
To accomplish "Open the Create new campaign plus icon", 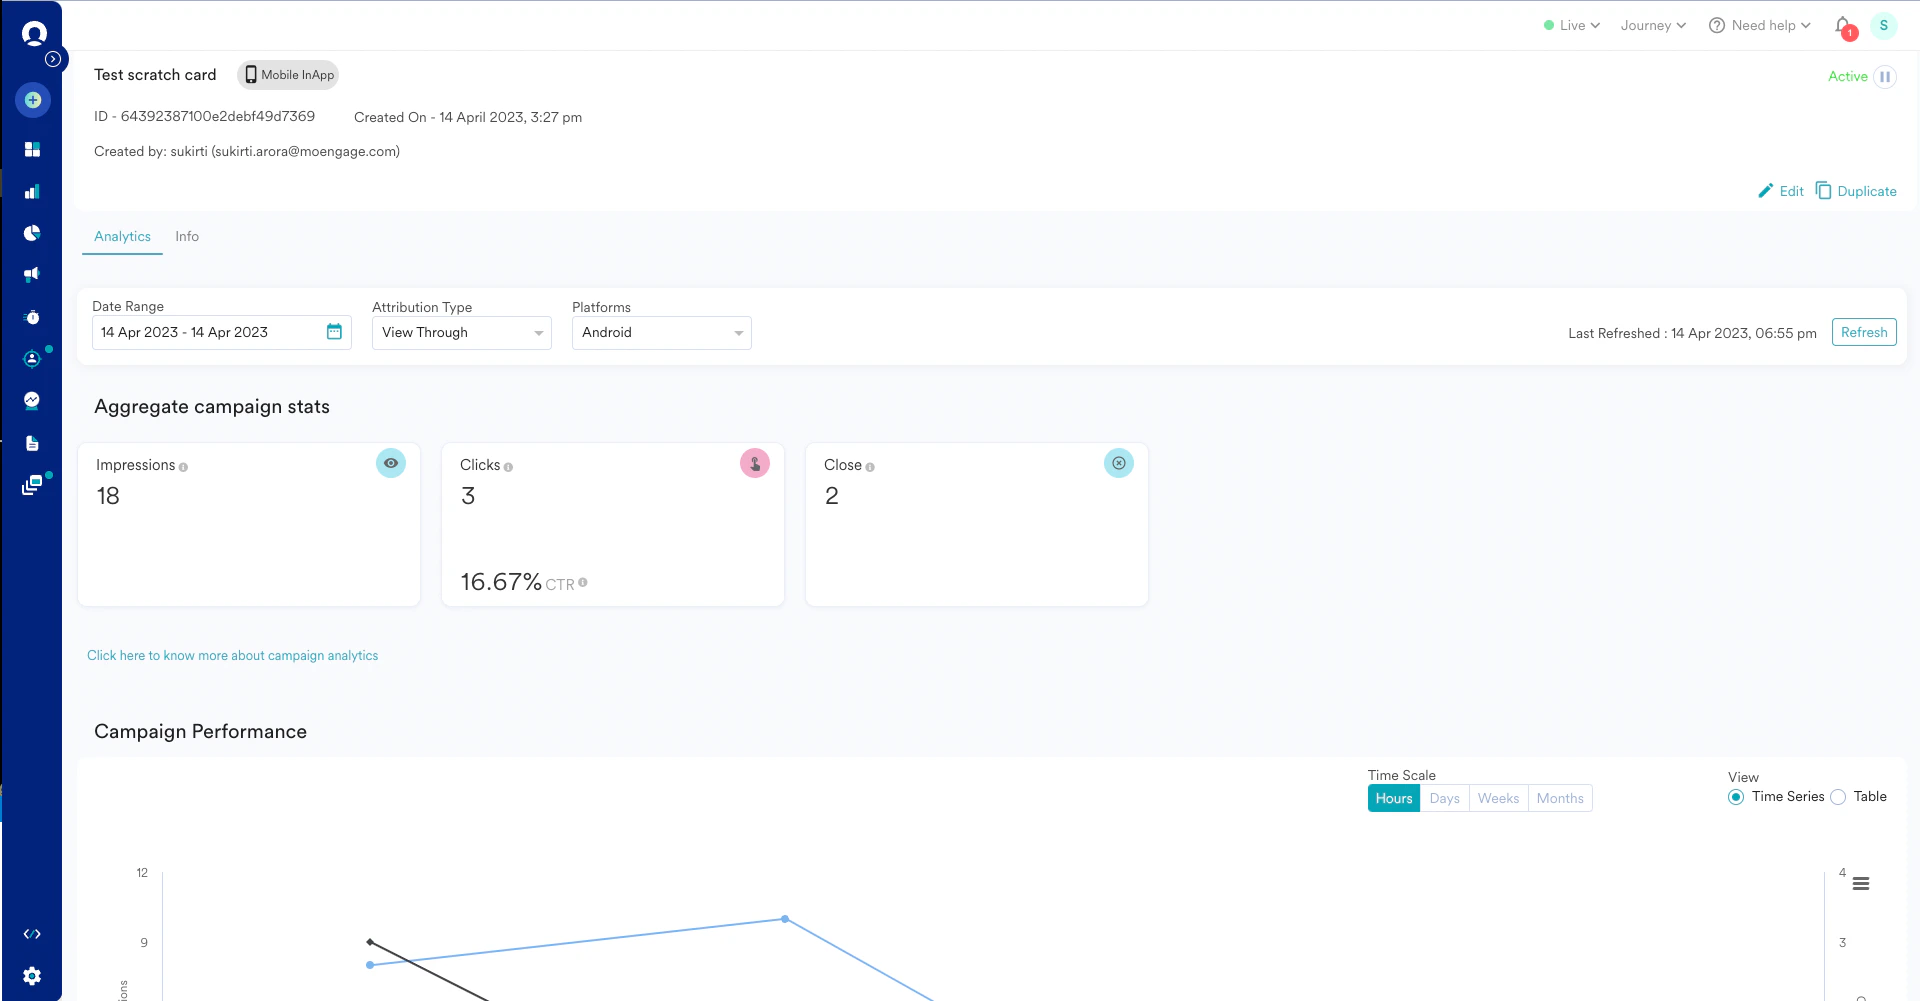I will pos(33,100).
